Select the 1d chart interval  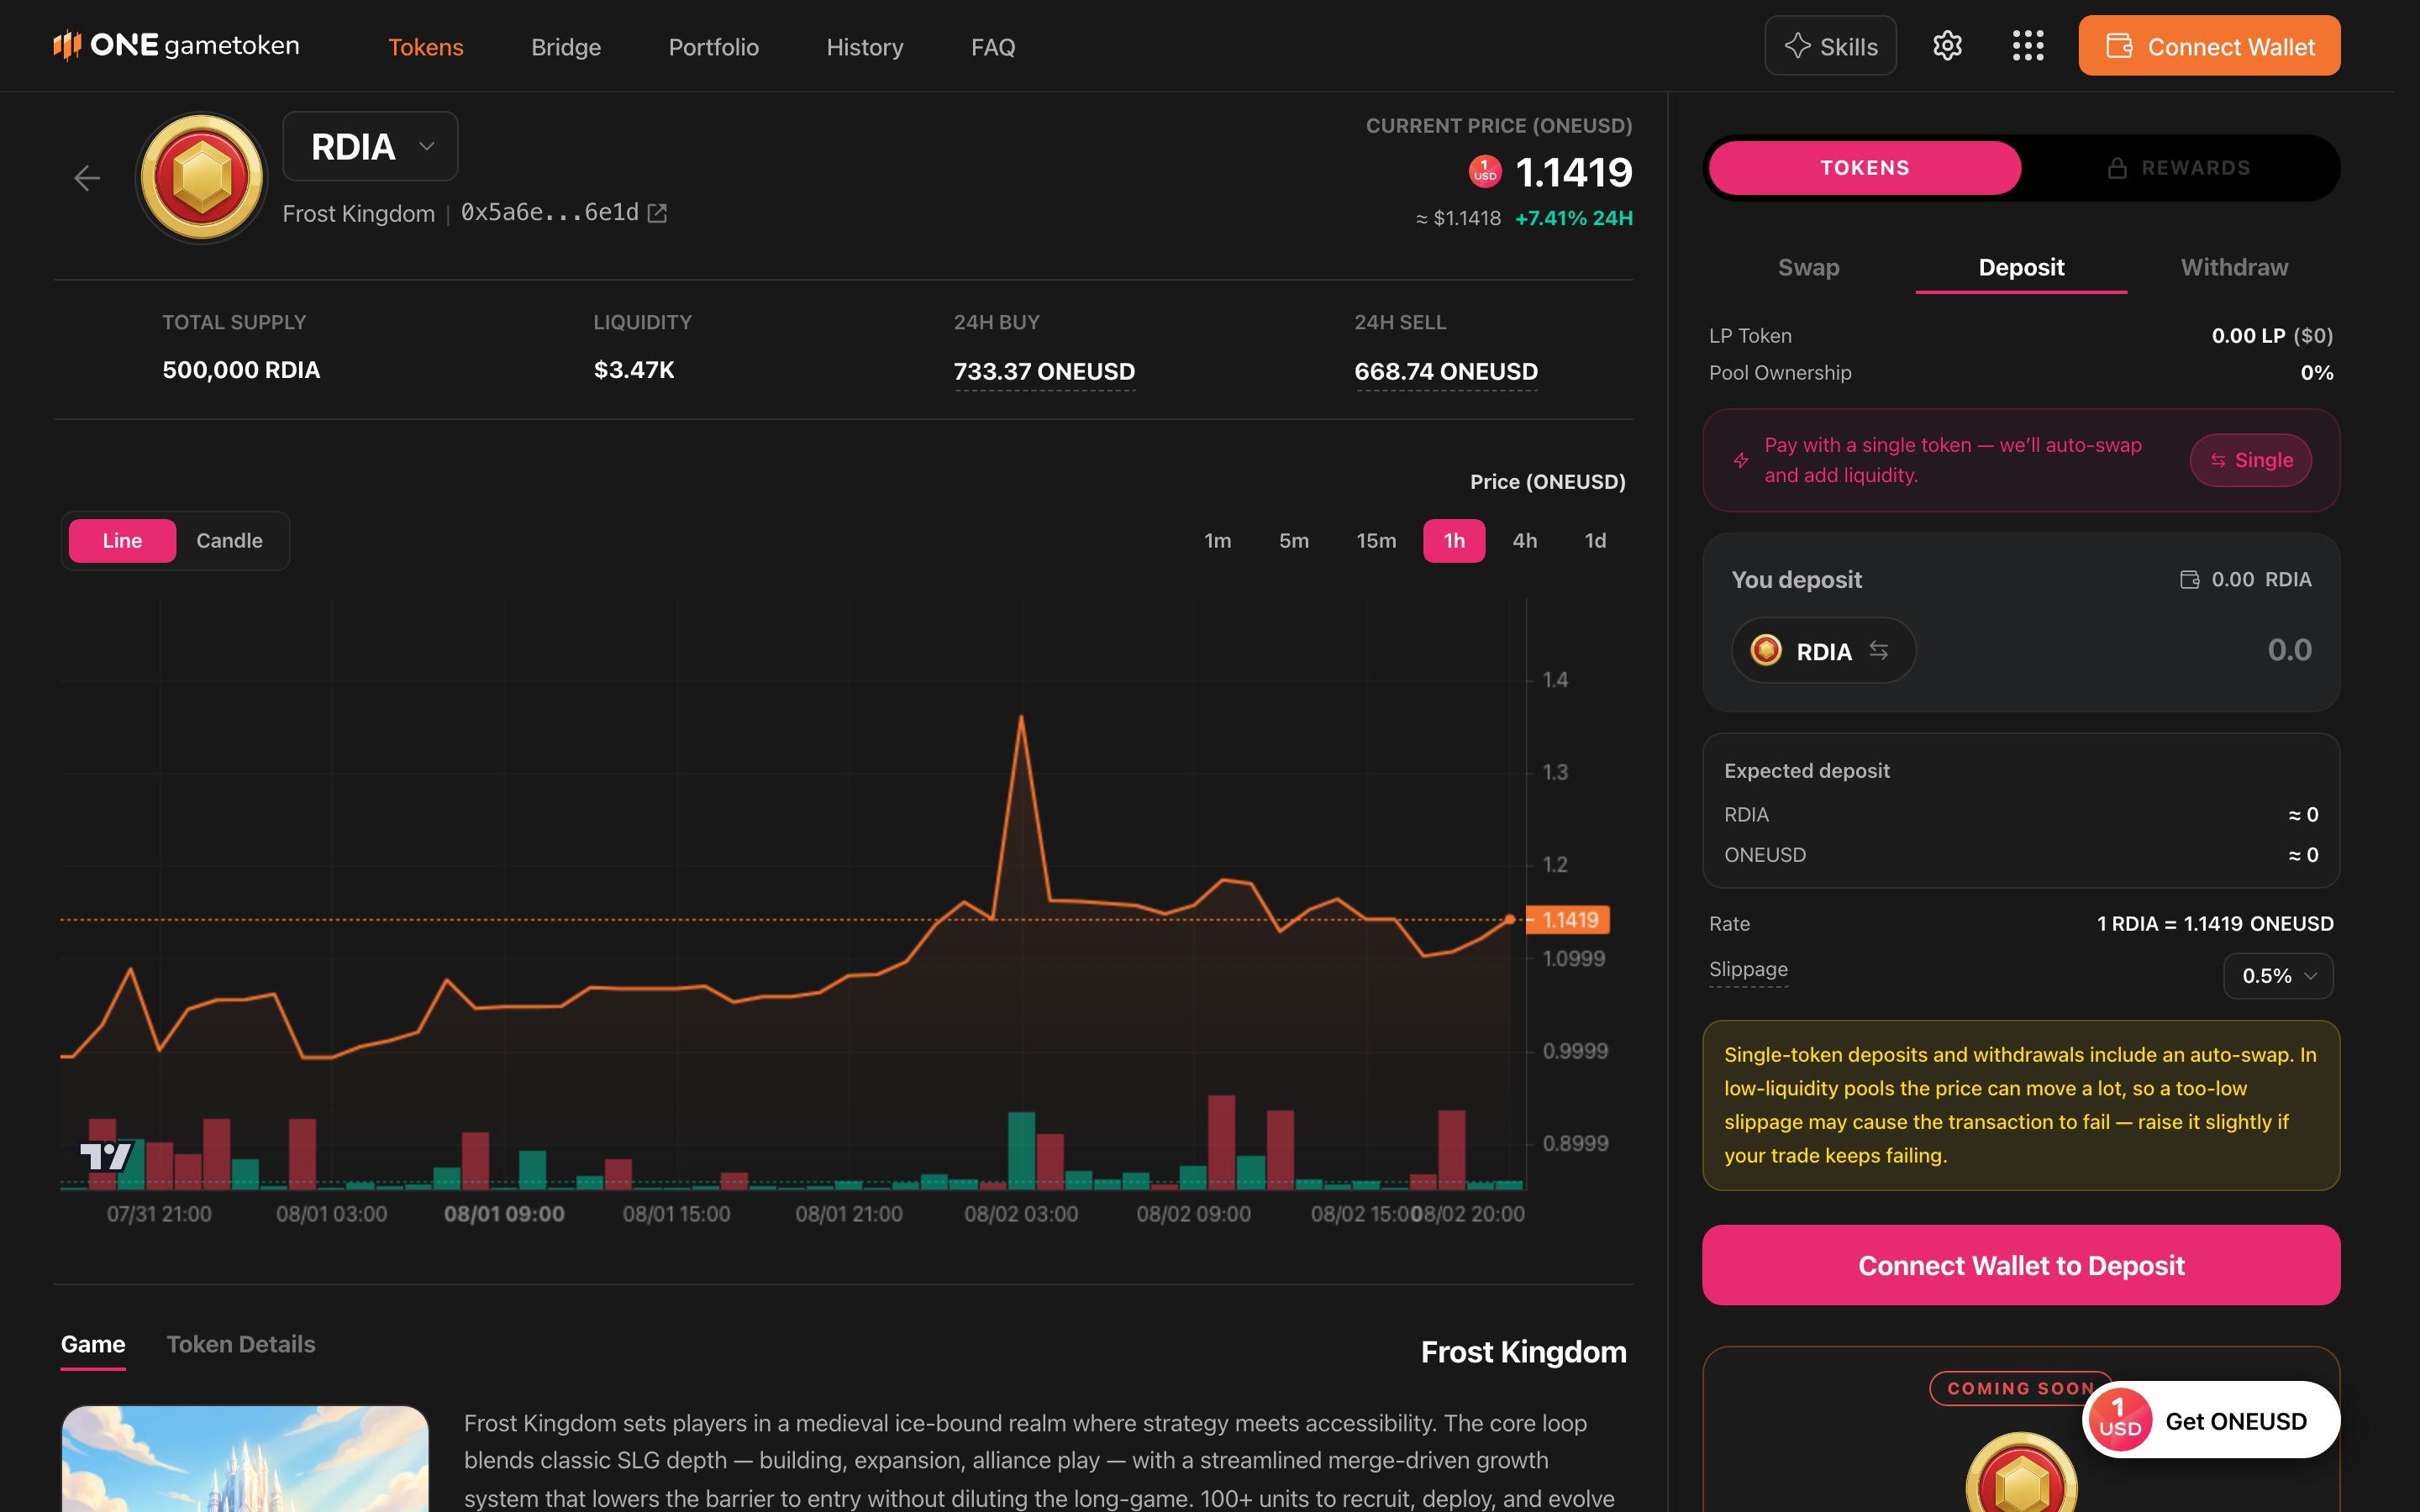(1595, 541)
